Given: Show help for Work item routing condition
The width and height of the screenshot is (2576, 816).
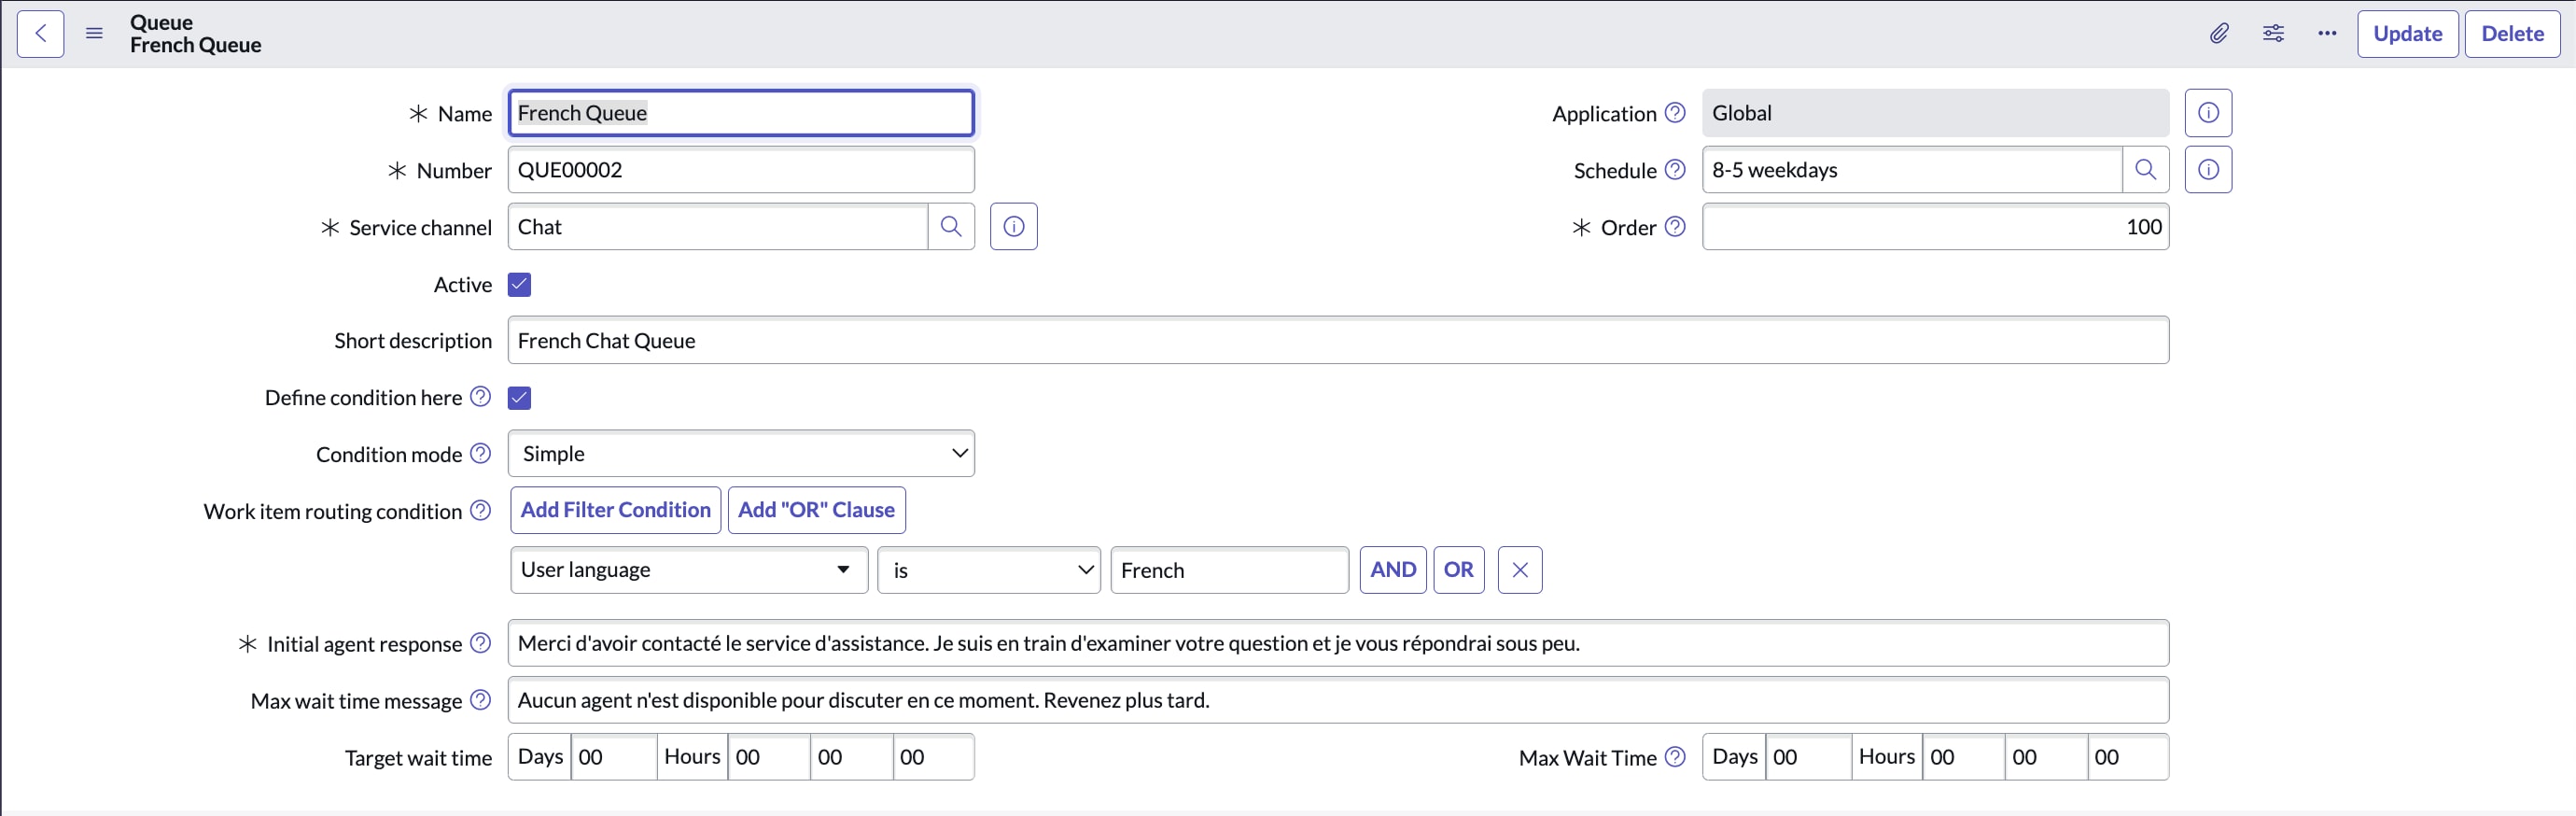Looking at the screenshot, I should [x=480, y=511].
